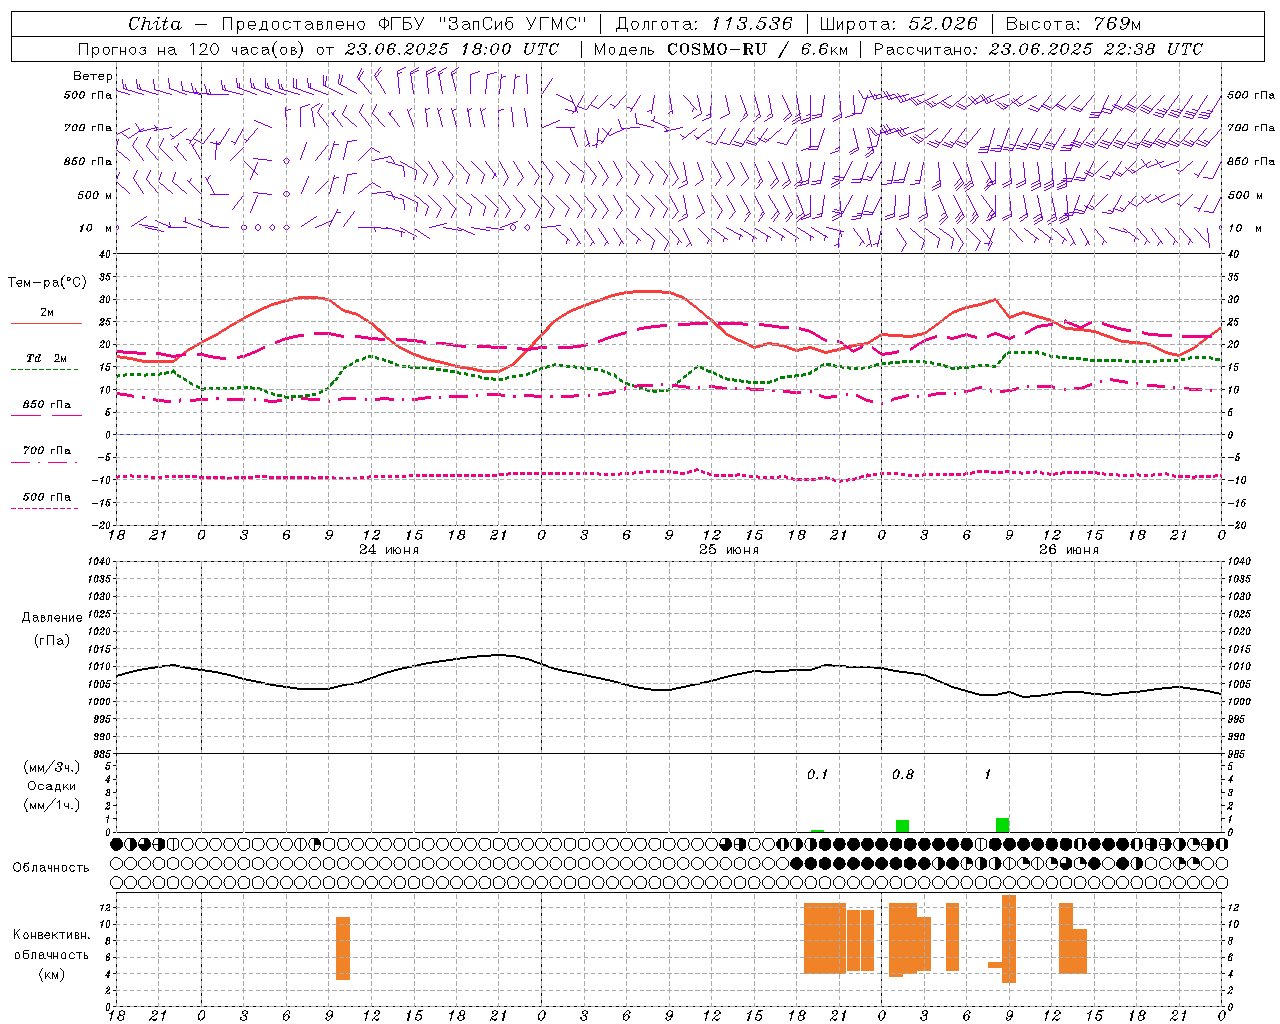The width and height of the screenshot is (1280, 1024).
Task: Select the right 850 гПа wind level label
Action: [1251, 161]
